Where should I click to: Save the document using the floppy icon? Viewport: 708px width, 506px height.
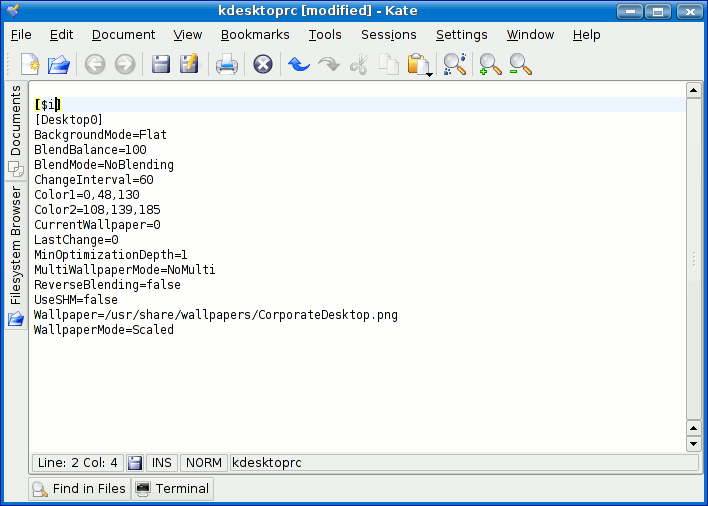[x=160, y=65]
